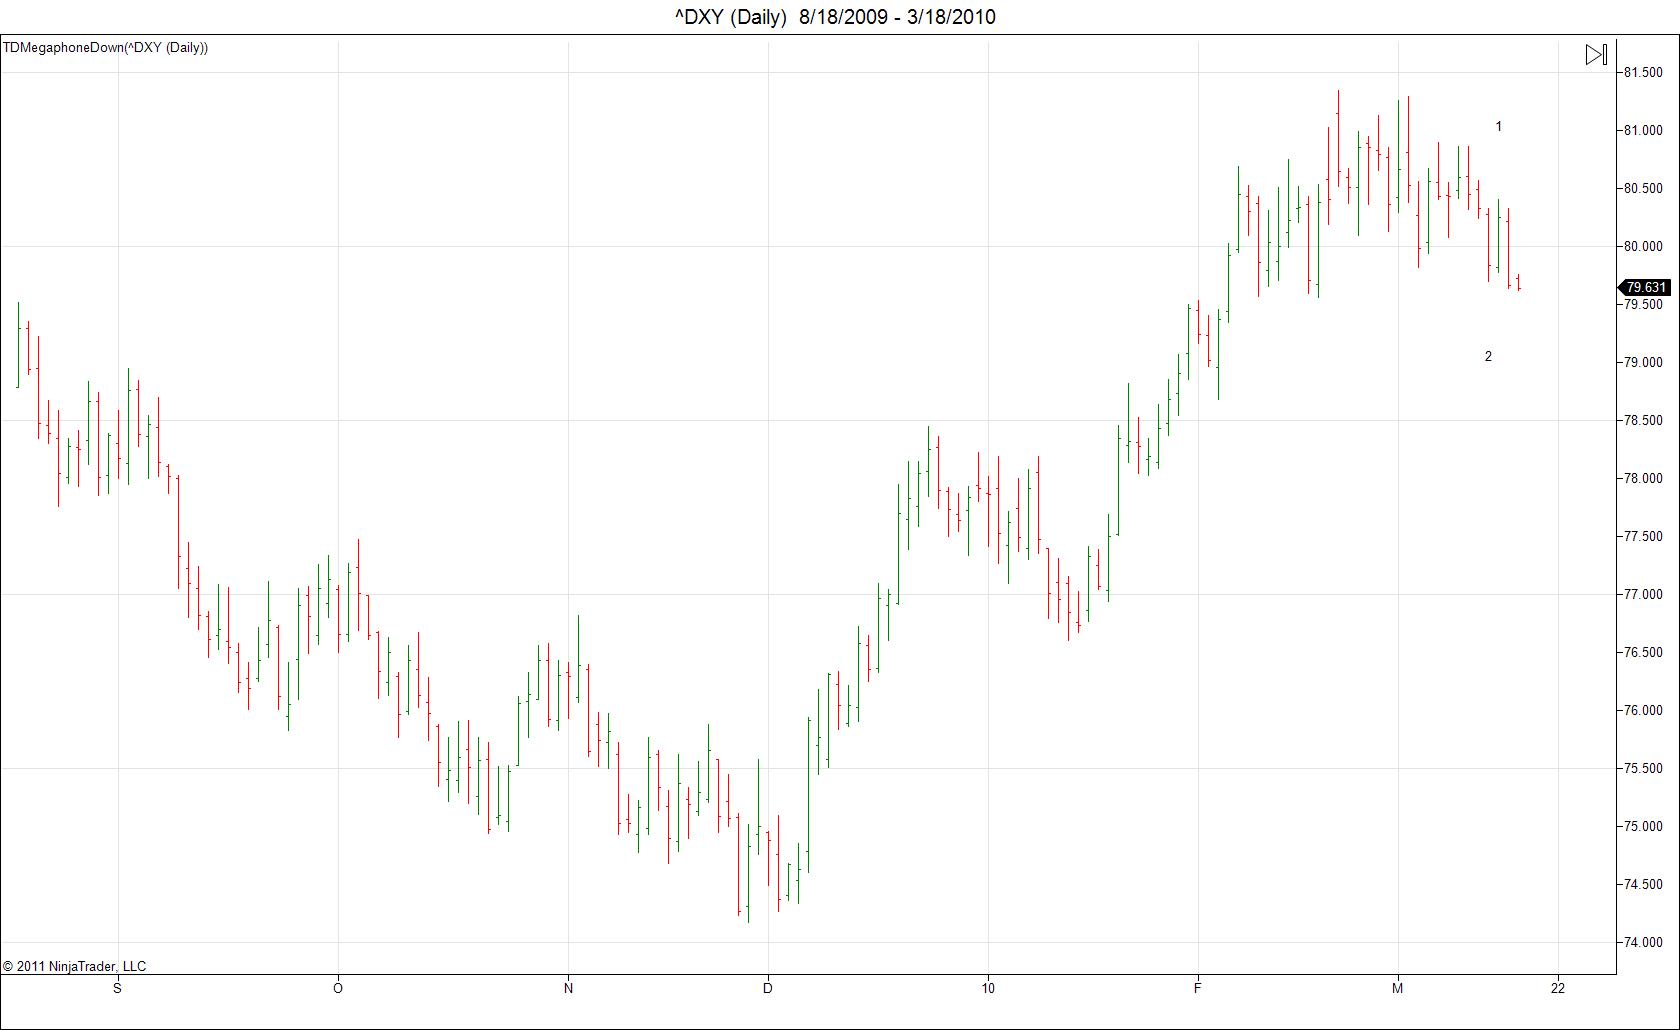
Task: Click the 77.500 price axis label
Action: 1643,536
